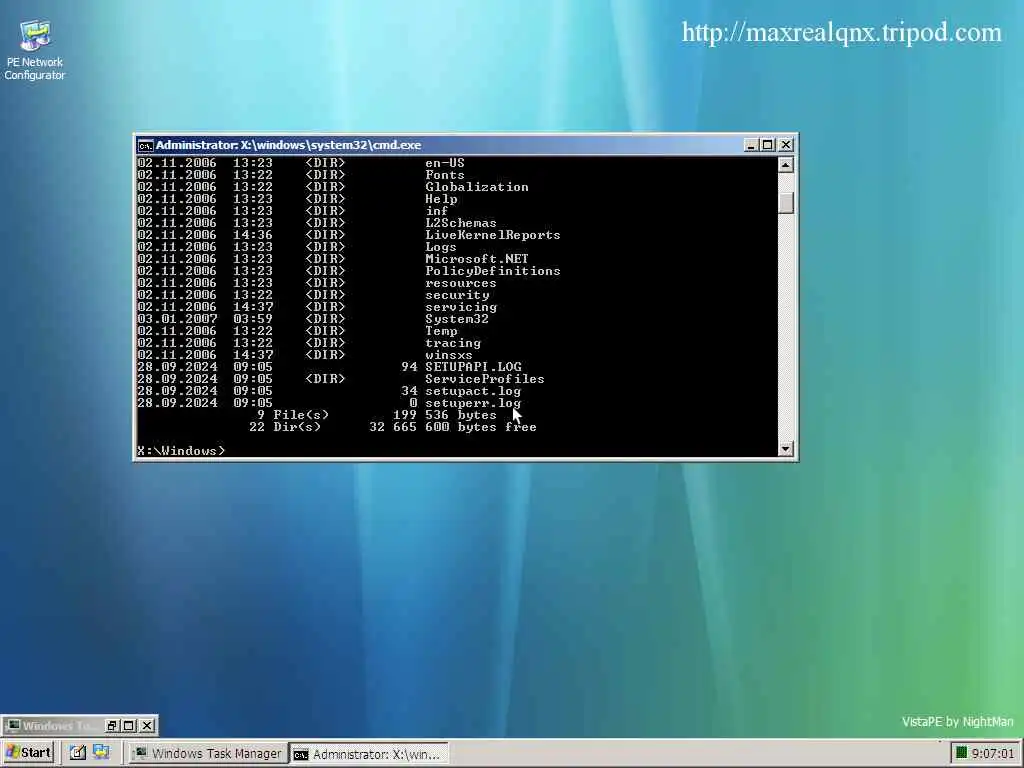Maximize the Administrator cmd.exe window

768,145
